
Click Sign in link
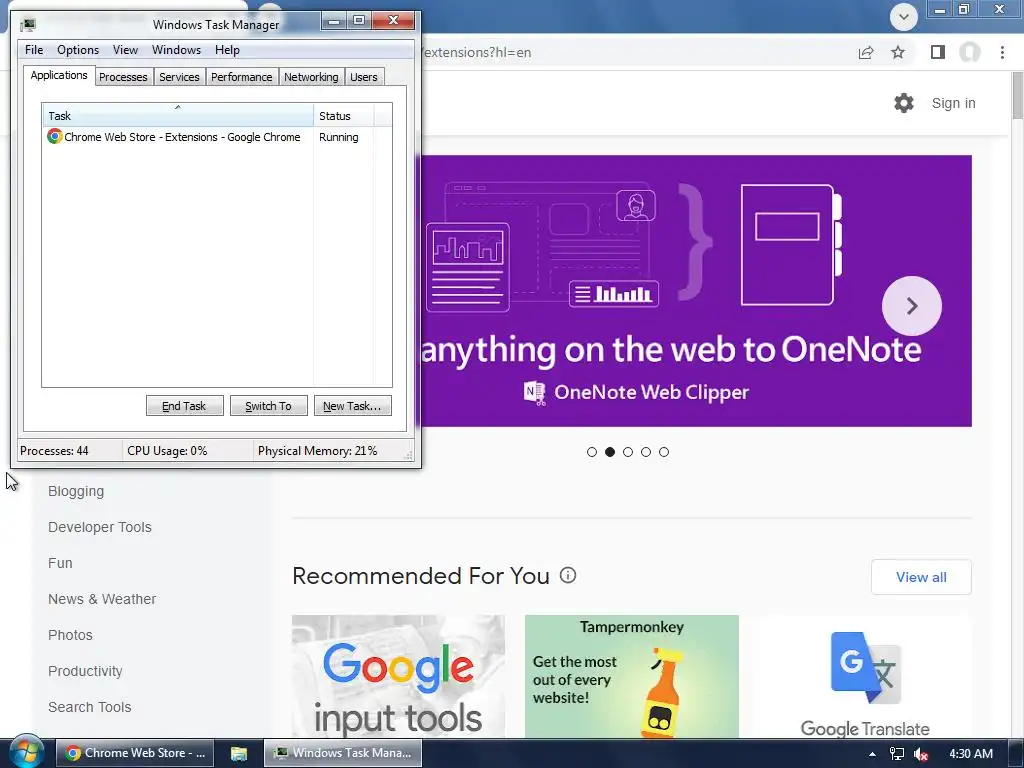coord(953,103)
